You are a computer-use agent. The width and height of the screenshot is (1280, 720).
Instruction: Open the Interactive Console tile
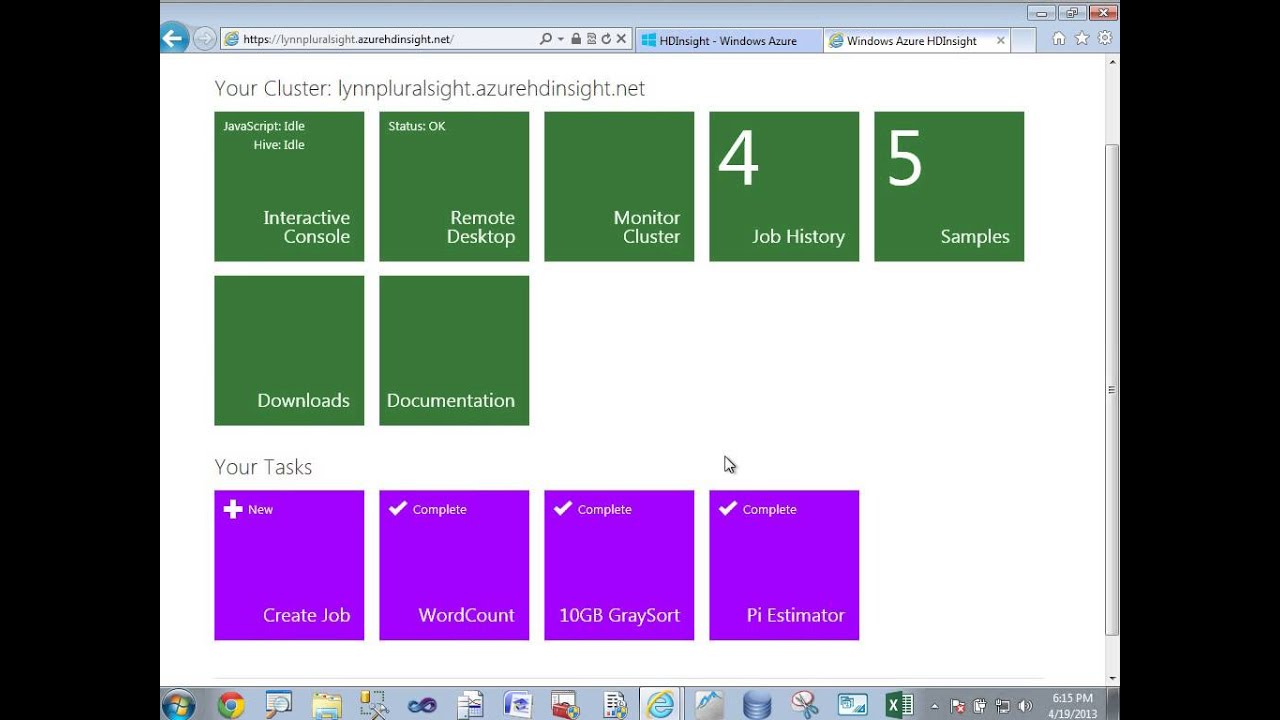tap(289, 186)
